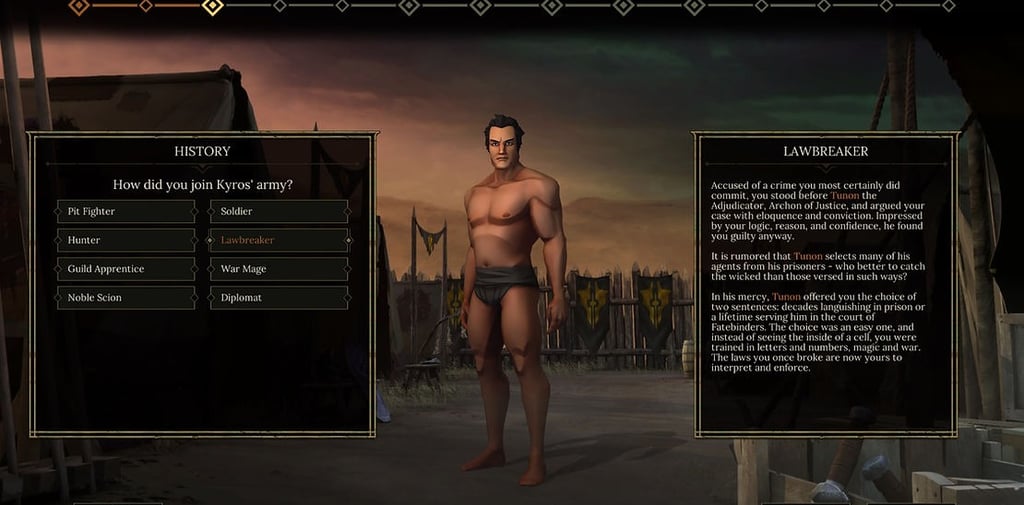Select the Pit Fighter history option
This screenshot has width=1024, height=505.
pyautogui.click(x=126, y=211)
